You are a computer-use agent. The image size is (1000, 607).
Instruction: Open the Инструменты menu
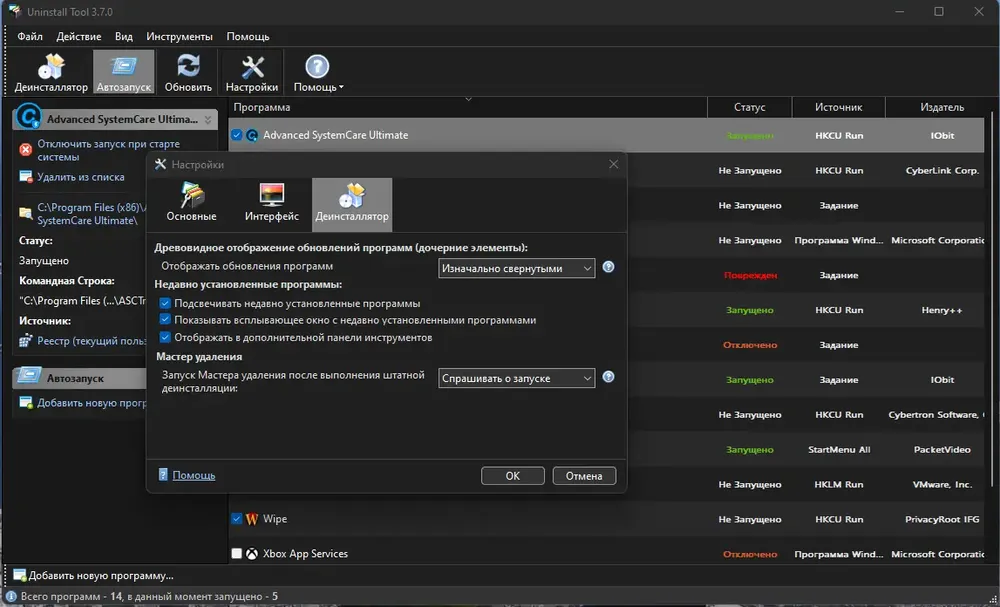[179, 36]
